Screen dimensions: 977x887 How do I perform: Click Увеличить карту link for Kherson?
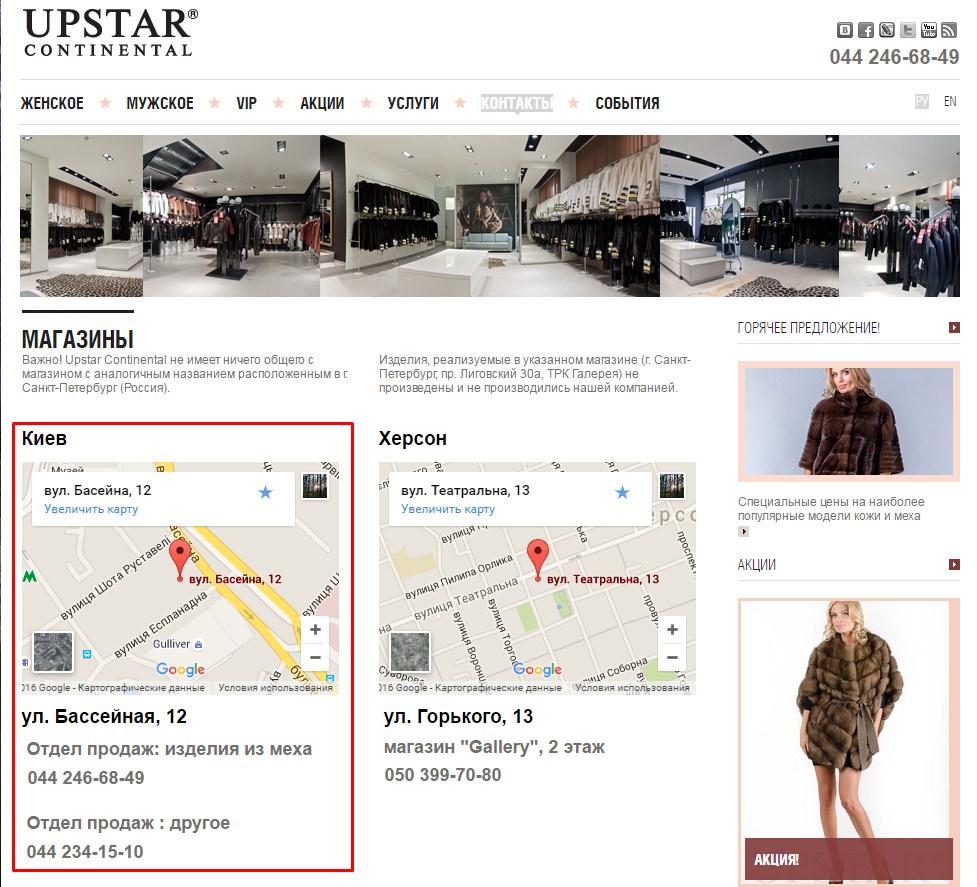point(448,509)
